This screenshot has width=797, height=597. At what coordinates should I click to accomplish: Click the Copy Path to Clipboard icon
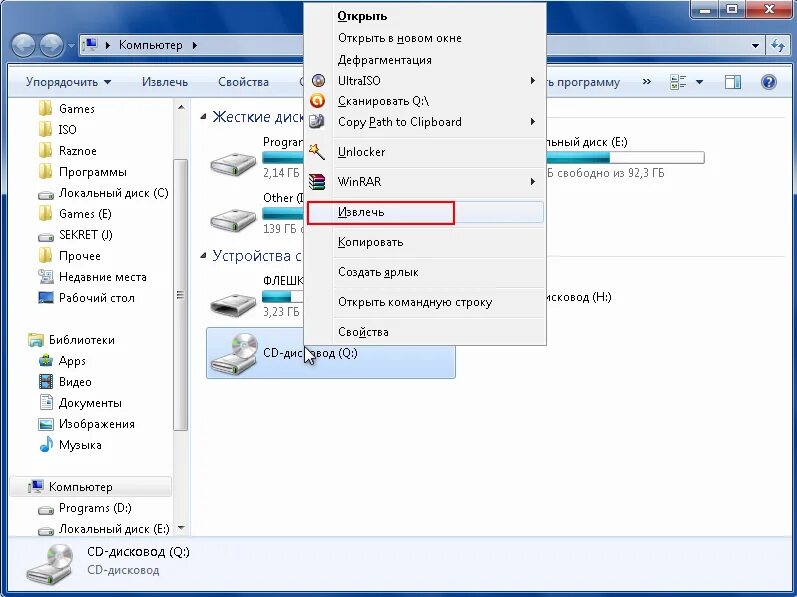click(317, 121)
